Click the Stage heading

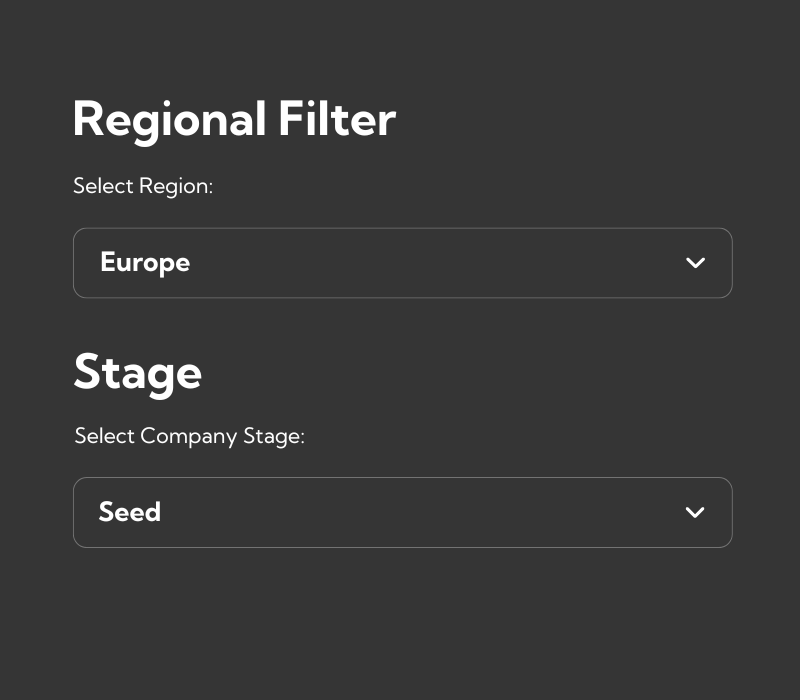coord(137,372)
